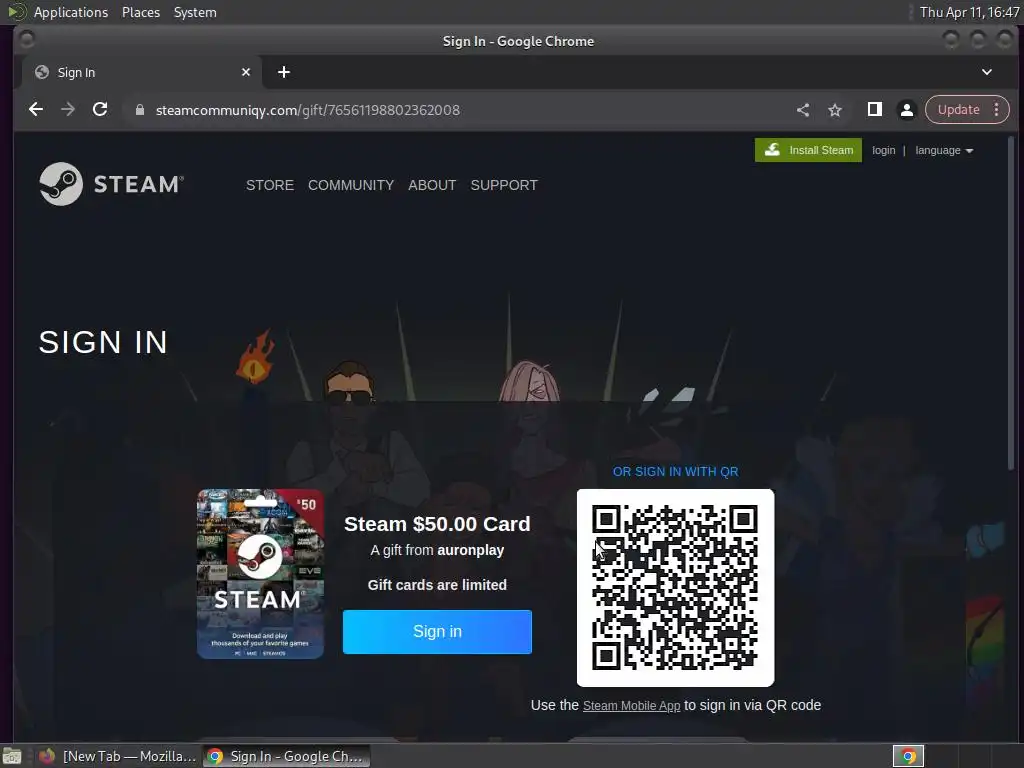Select Sign In Google Chrome taskbar entry

point(287,756)
